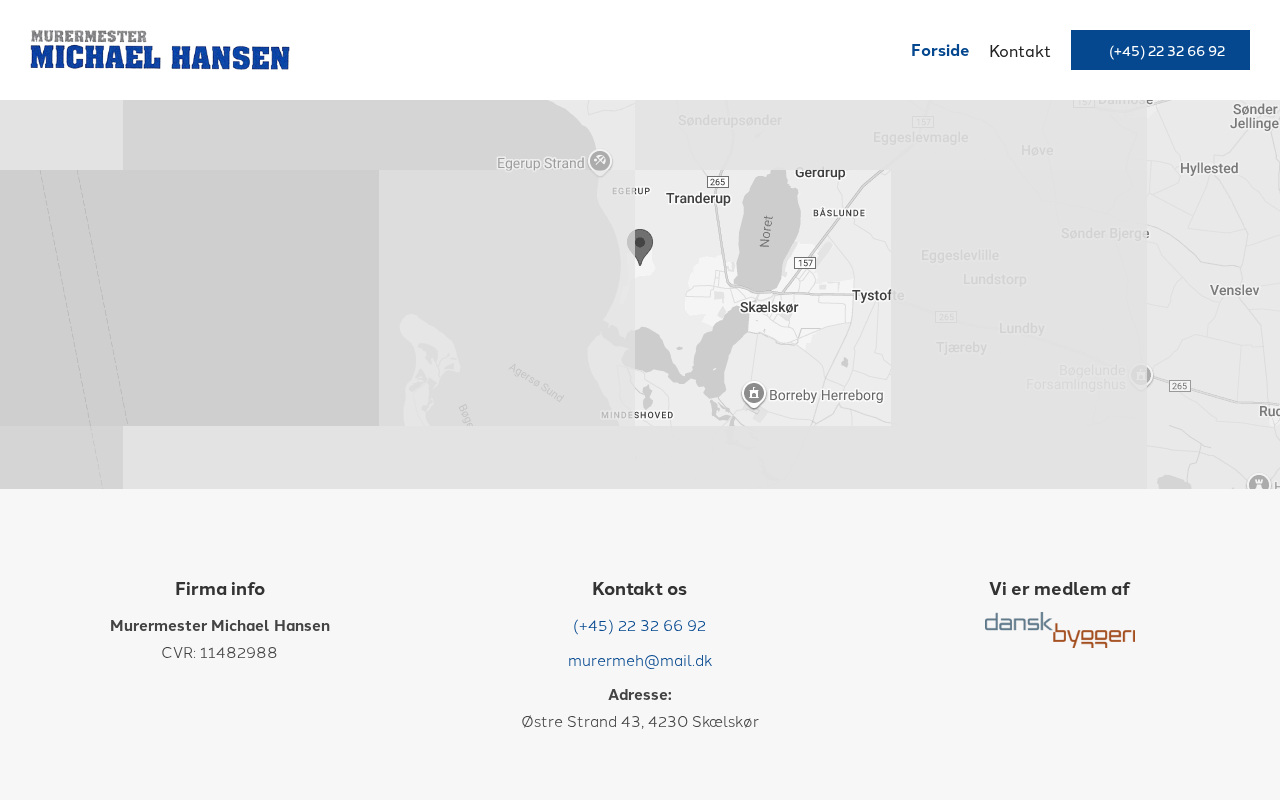1280x800 pixels.
Task: Call via the blue header phone button
Action: [x=1160, y=50]
